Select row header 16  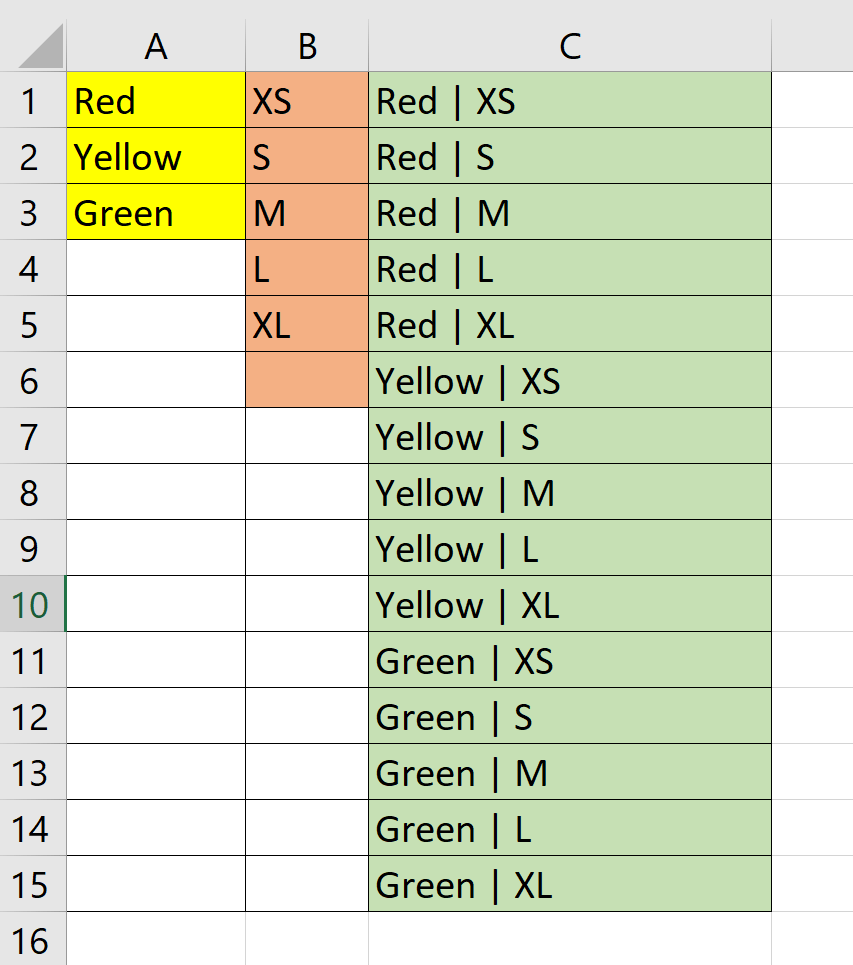point(30,938)
